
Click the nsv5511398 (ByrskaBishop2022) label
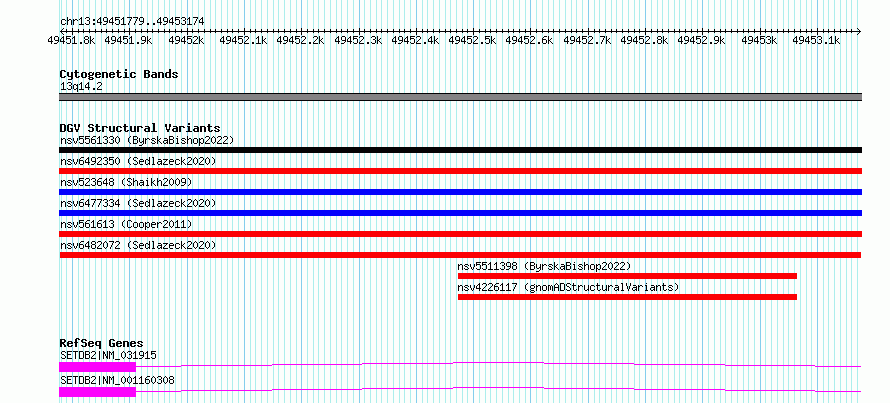pyautogui.click(x=544, y=266)
